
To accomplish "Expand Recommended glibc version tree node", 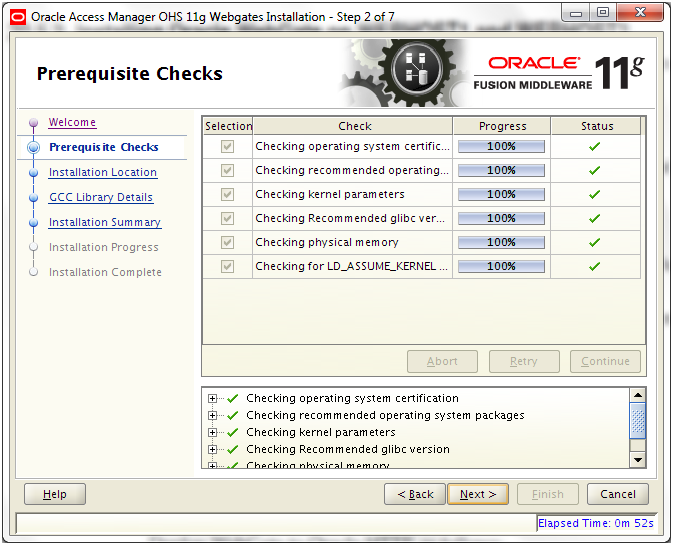I will 212,449.
